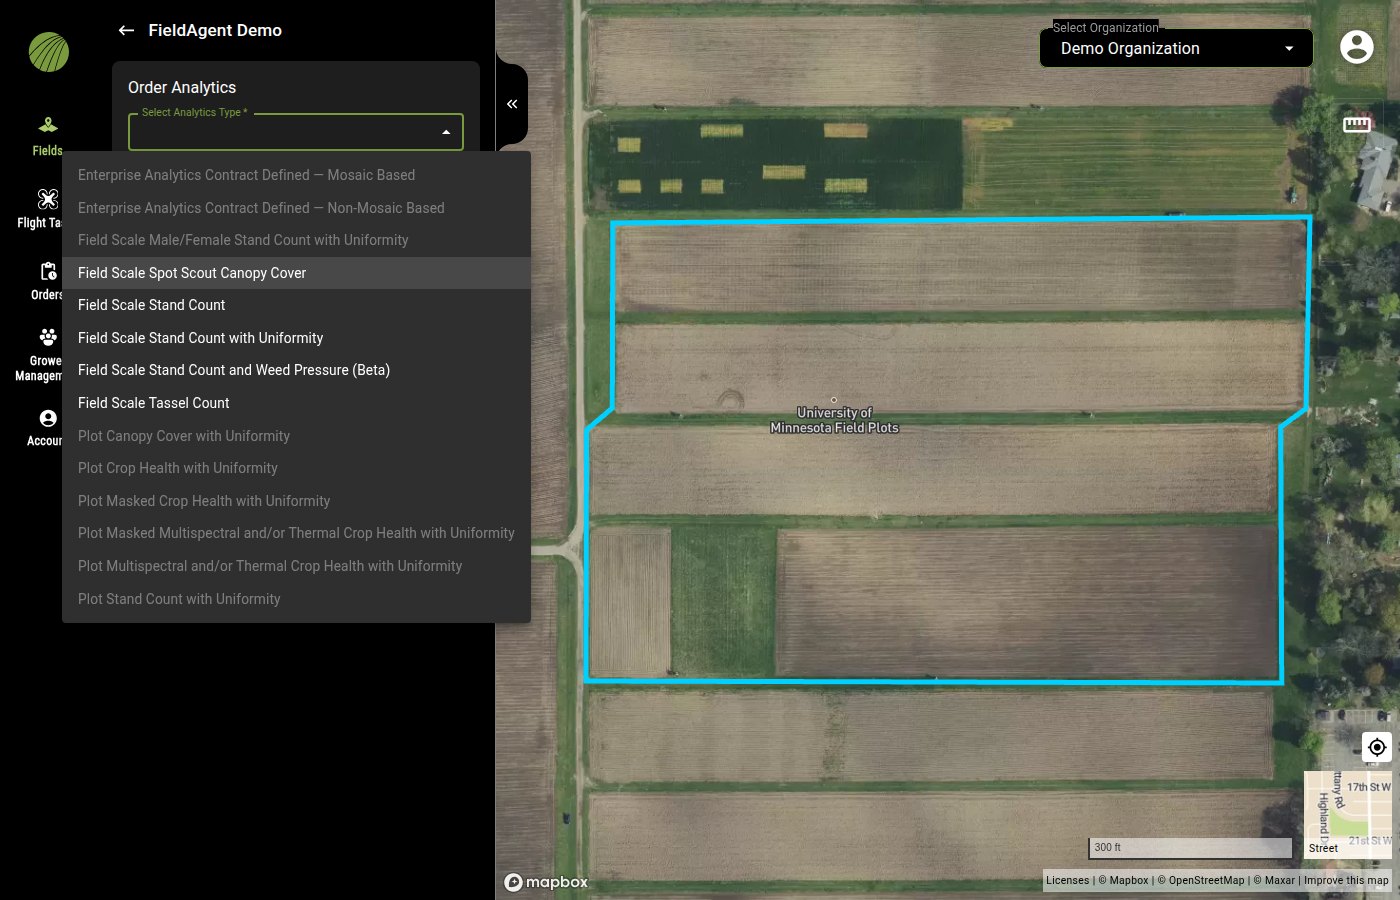Image resolution: width=1400 pixels, height=900 pixels.
Task: Click the Mapbox logo
Action: click(546, 882)
